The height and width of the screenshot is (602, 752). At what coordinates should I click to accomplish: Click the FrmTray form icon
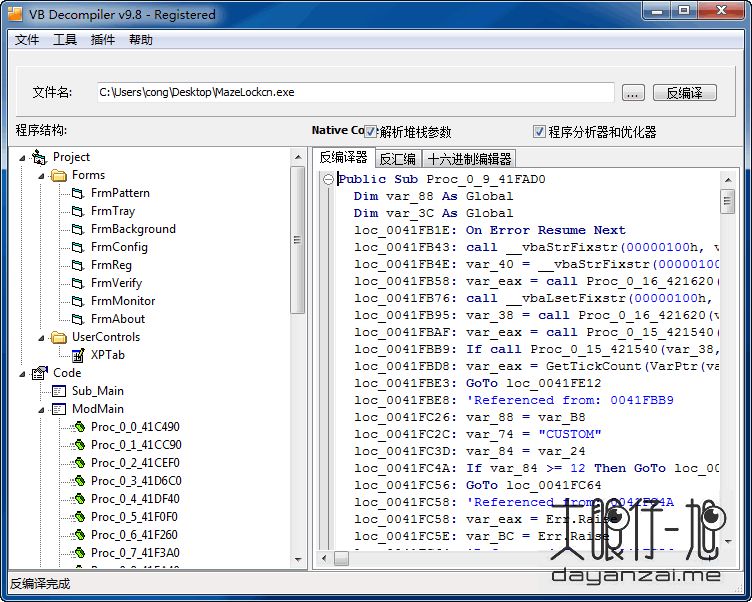(78, 211)
